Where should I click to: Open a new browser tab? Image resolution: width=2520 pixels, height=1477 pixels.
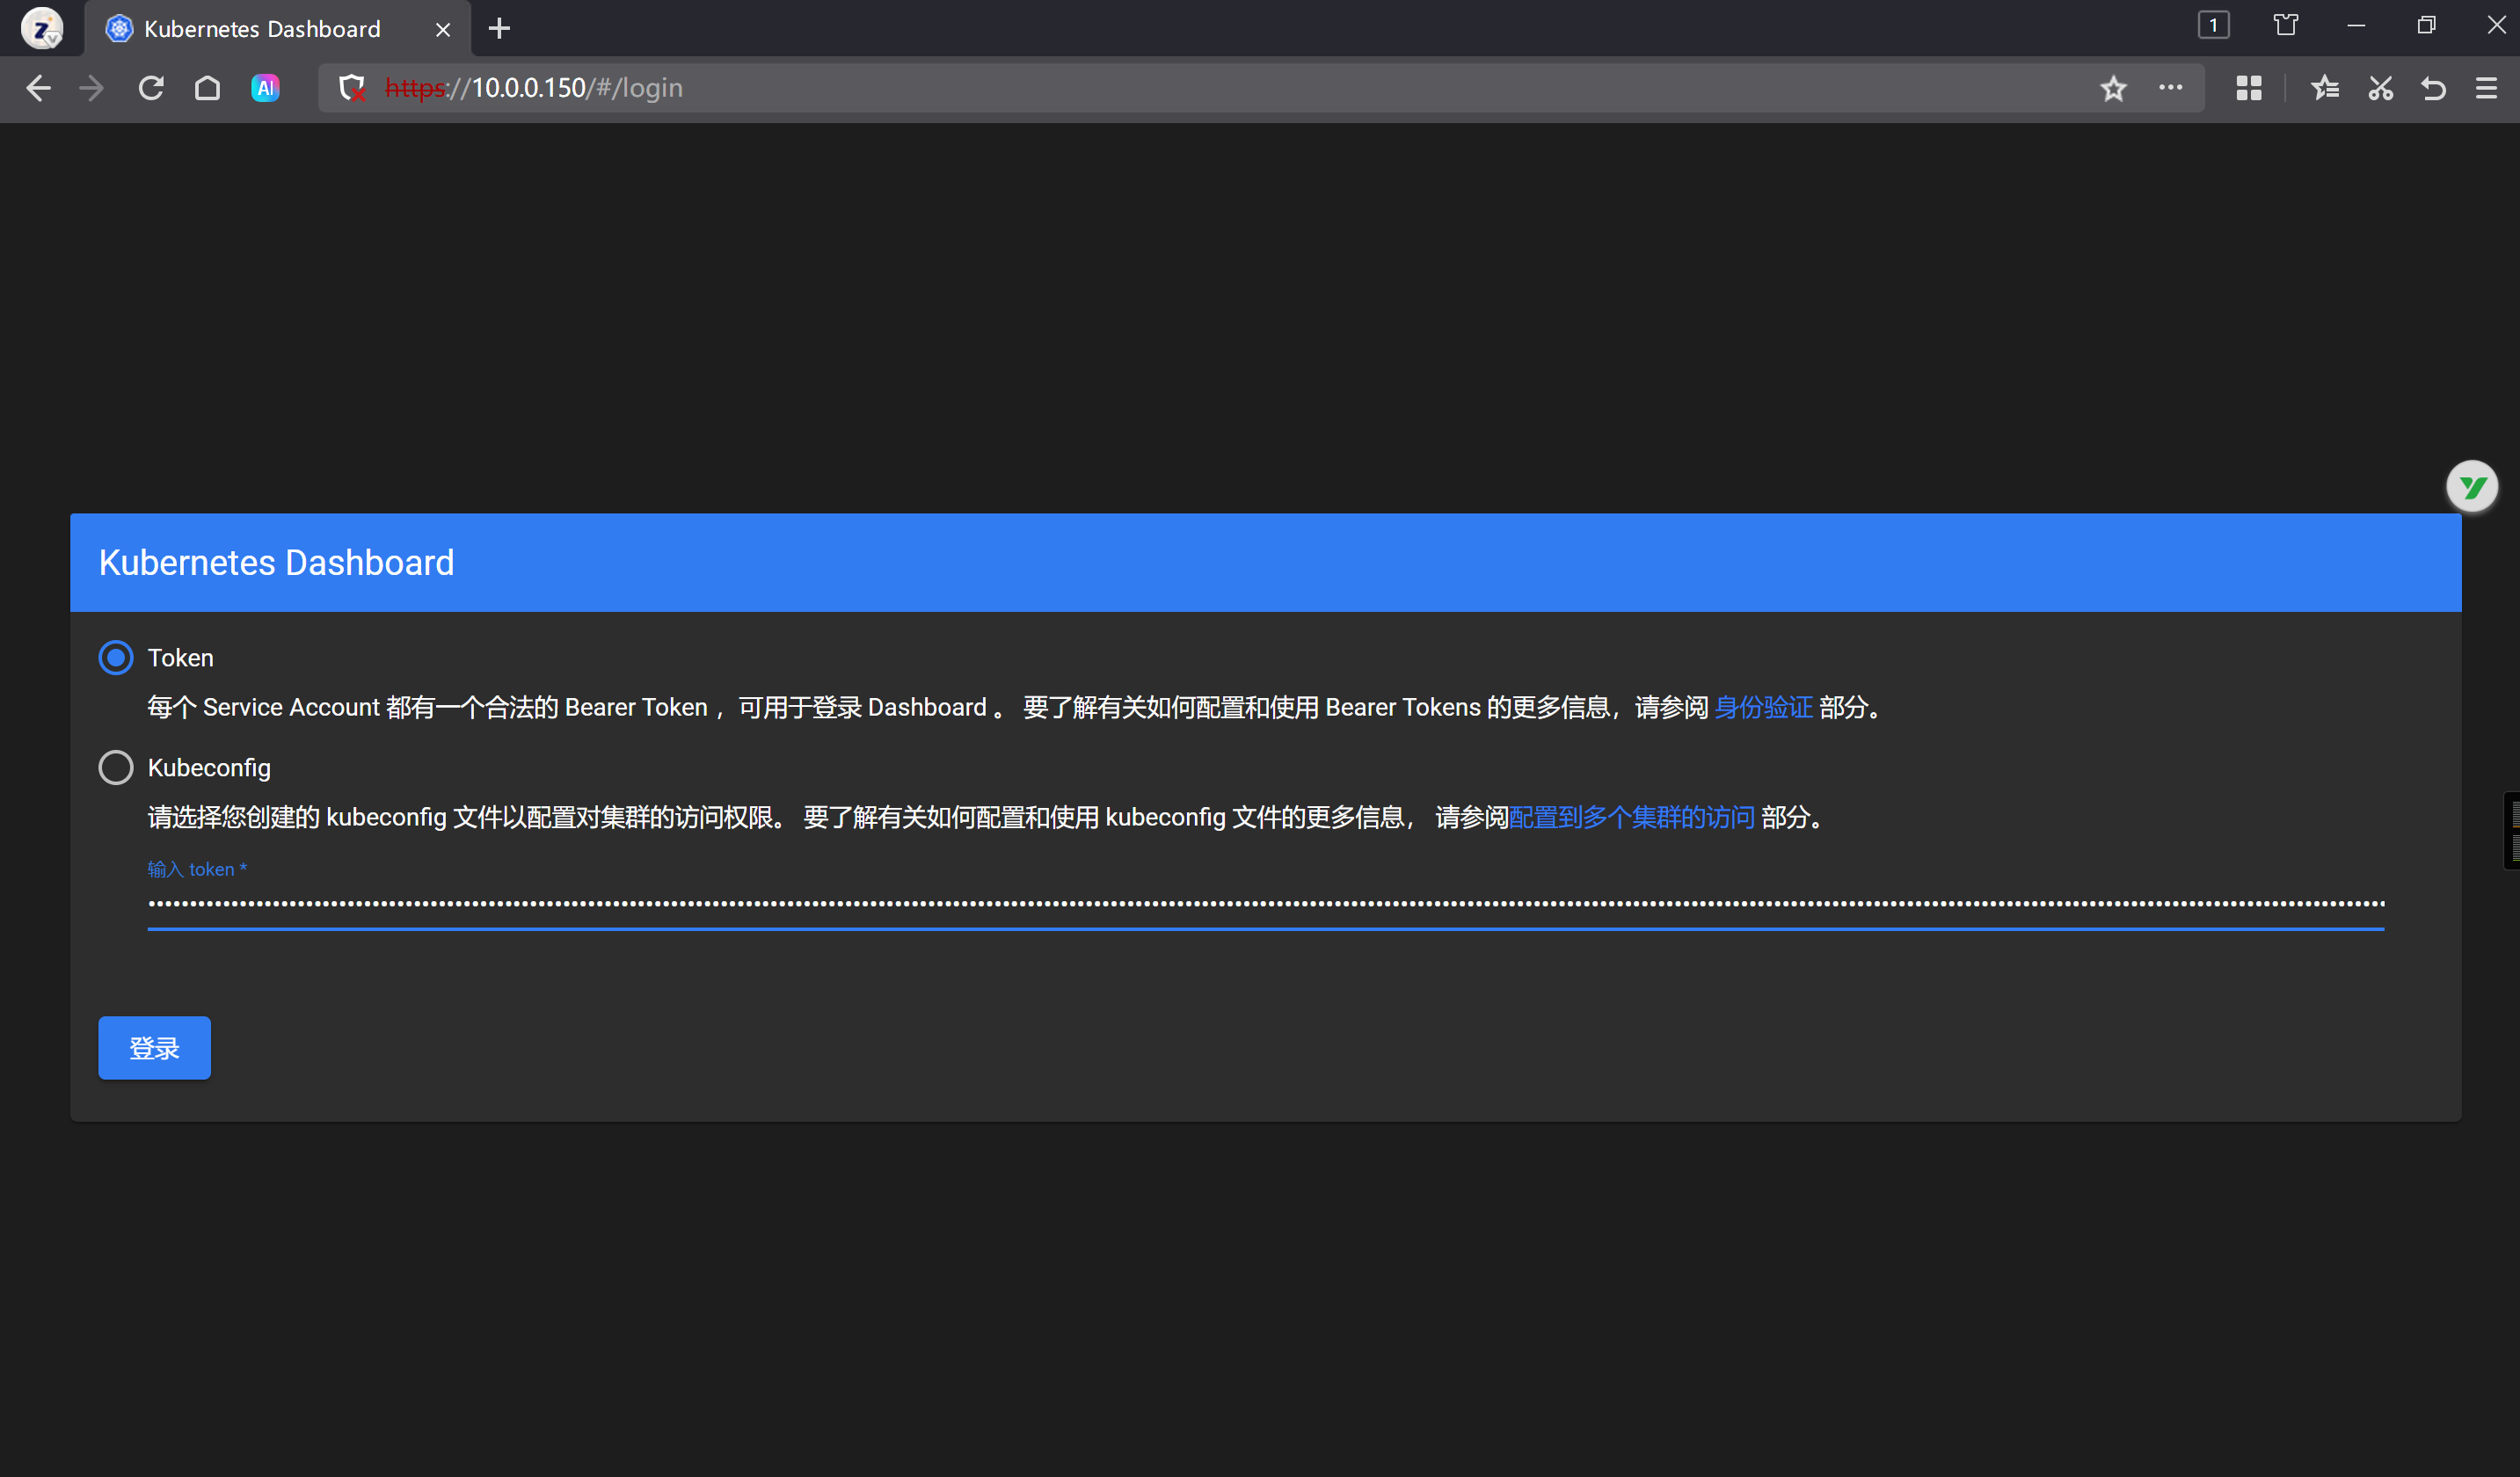[x=499, y=29]
